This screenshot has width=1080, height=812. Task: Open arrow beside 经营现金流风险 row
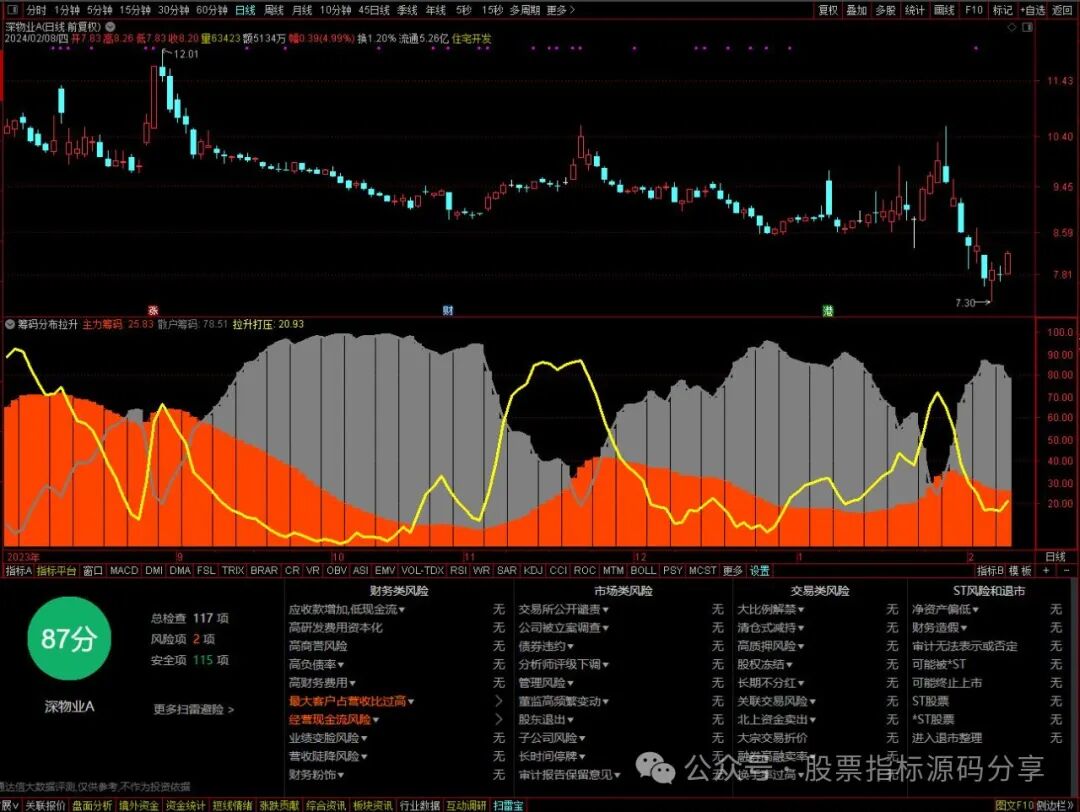[499, 719]
